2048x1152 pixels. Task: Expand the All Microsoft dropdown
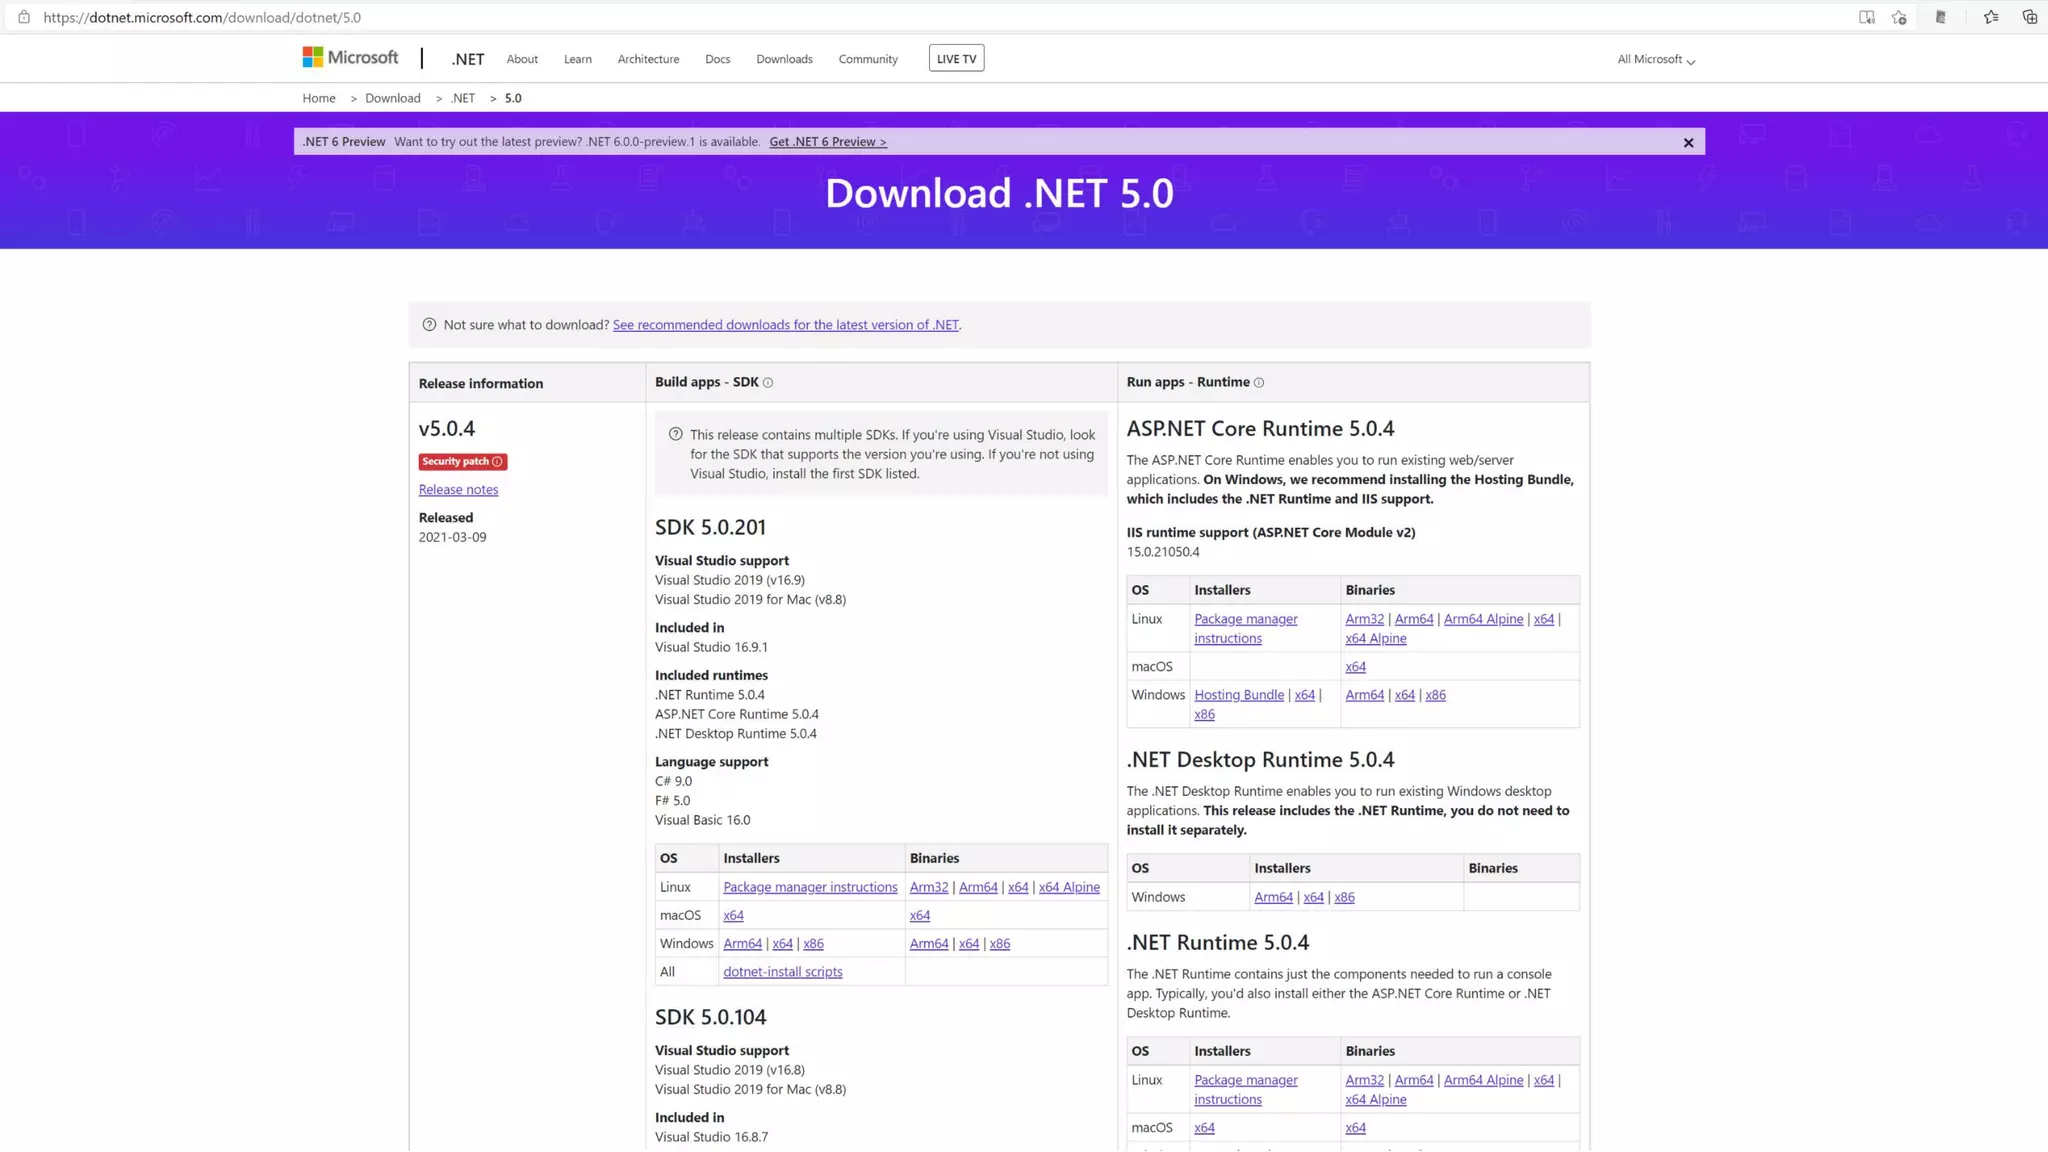(1656, 59)
